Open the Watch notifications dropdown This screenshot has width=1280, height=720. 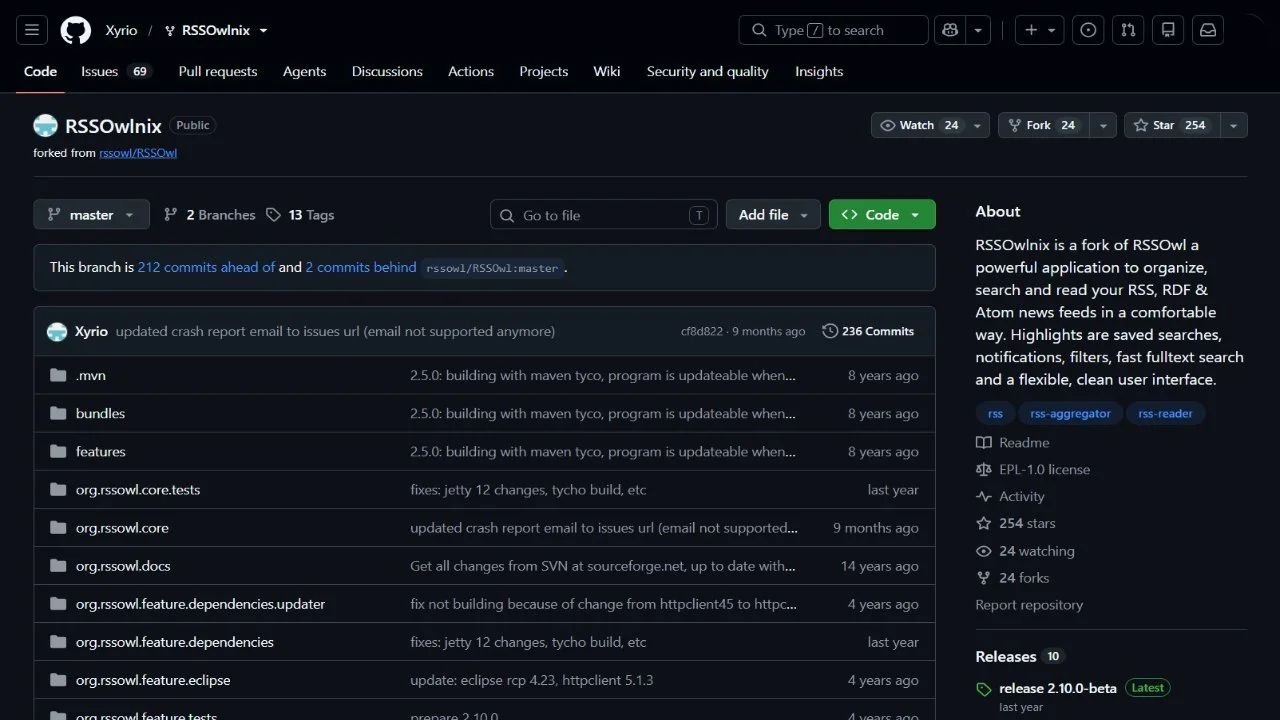(x=931, y=125)
